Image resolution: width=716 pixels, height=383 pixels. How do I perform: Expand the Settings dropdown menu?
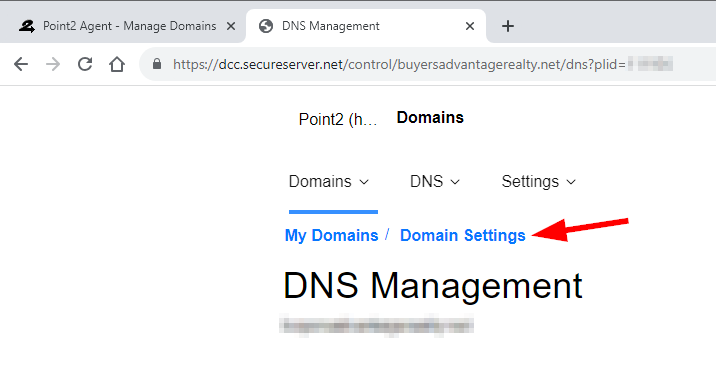539,182
